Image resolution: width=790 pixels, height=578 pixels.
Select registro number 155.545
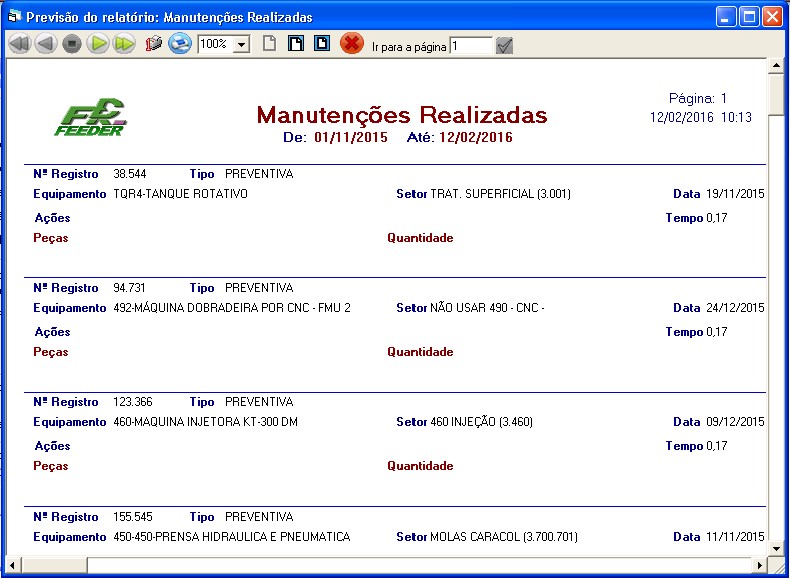133,517
